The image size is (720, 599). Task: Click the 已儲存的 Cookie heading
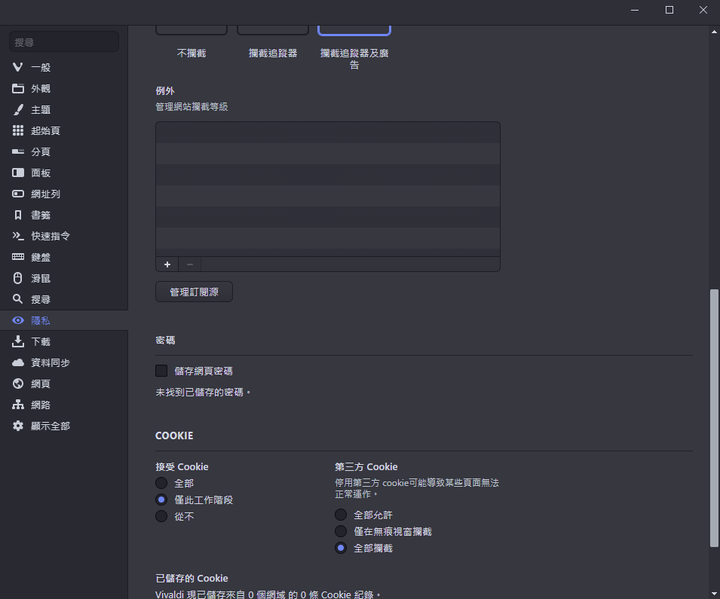click(191, 578)
